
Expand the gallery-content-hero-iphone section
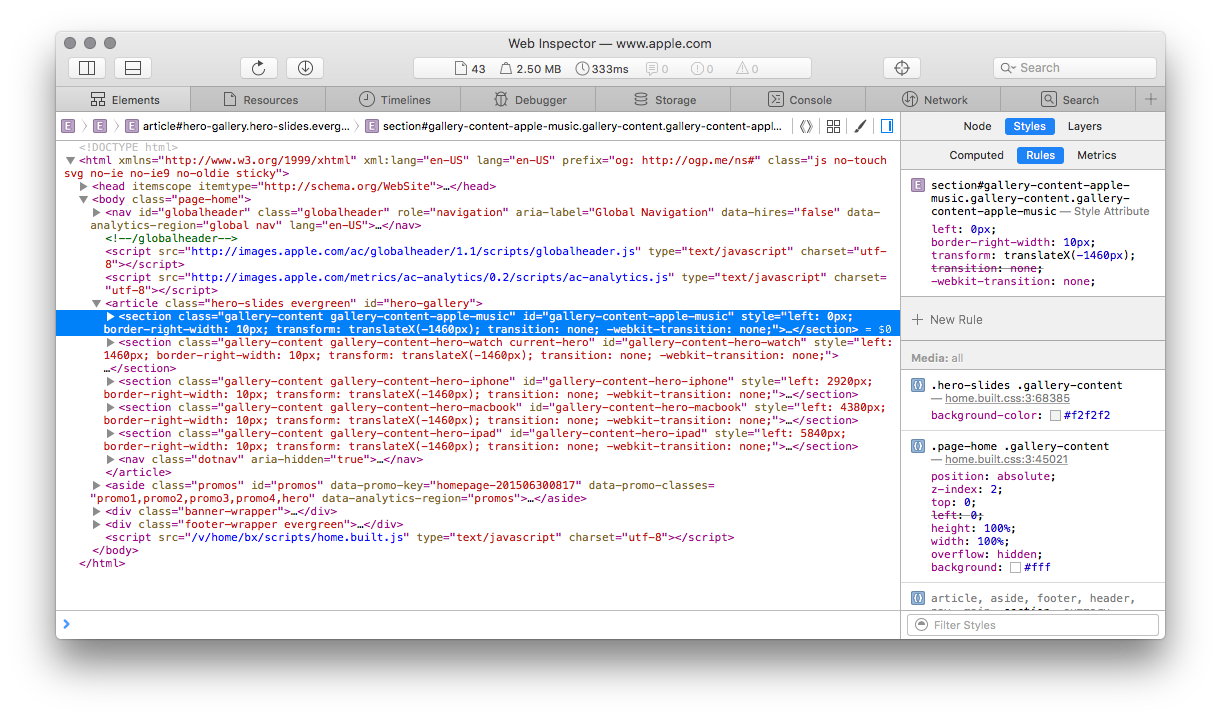pos(110,381)
